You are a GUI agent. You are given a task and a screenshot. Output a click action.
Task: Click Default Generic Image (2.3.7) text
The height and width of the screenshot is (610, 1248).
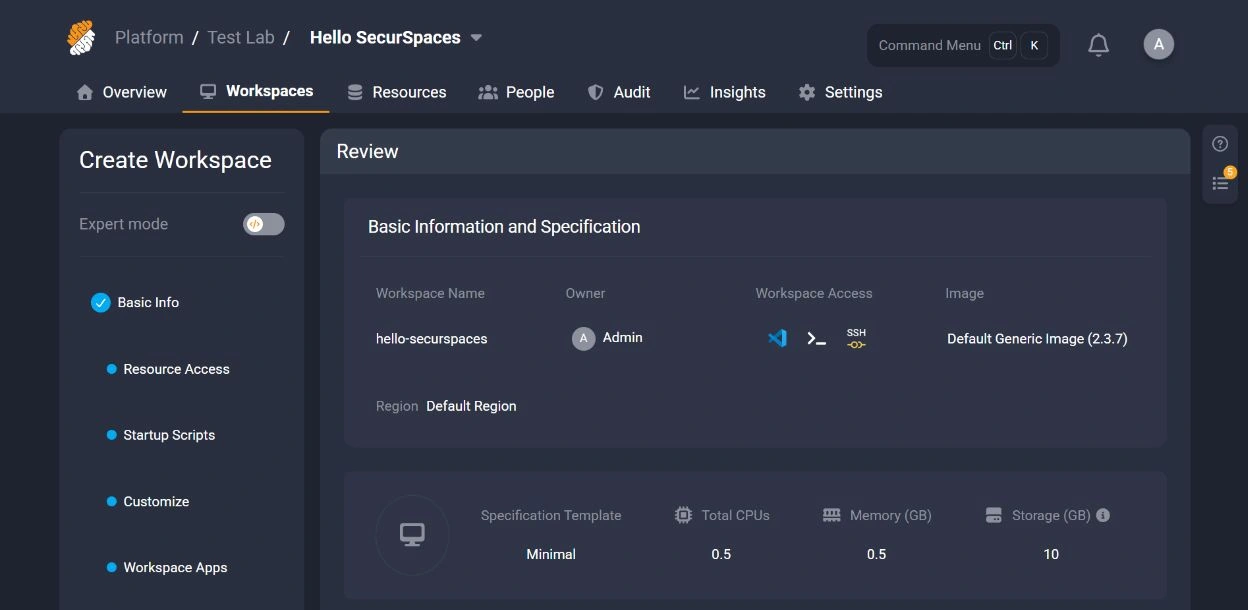(1037, 339)
